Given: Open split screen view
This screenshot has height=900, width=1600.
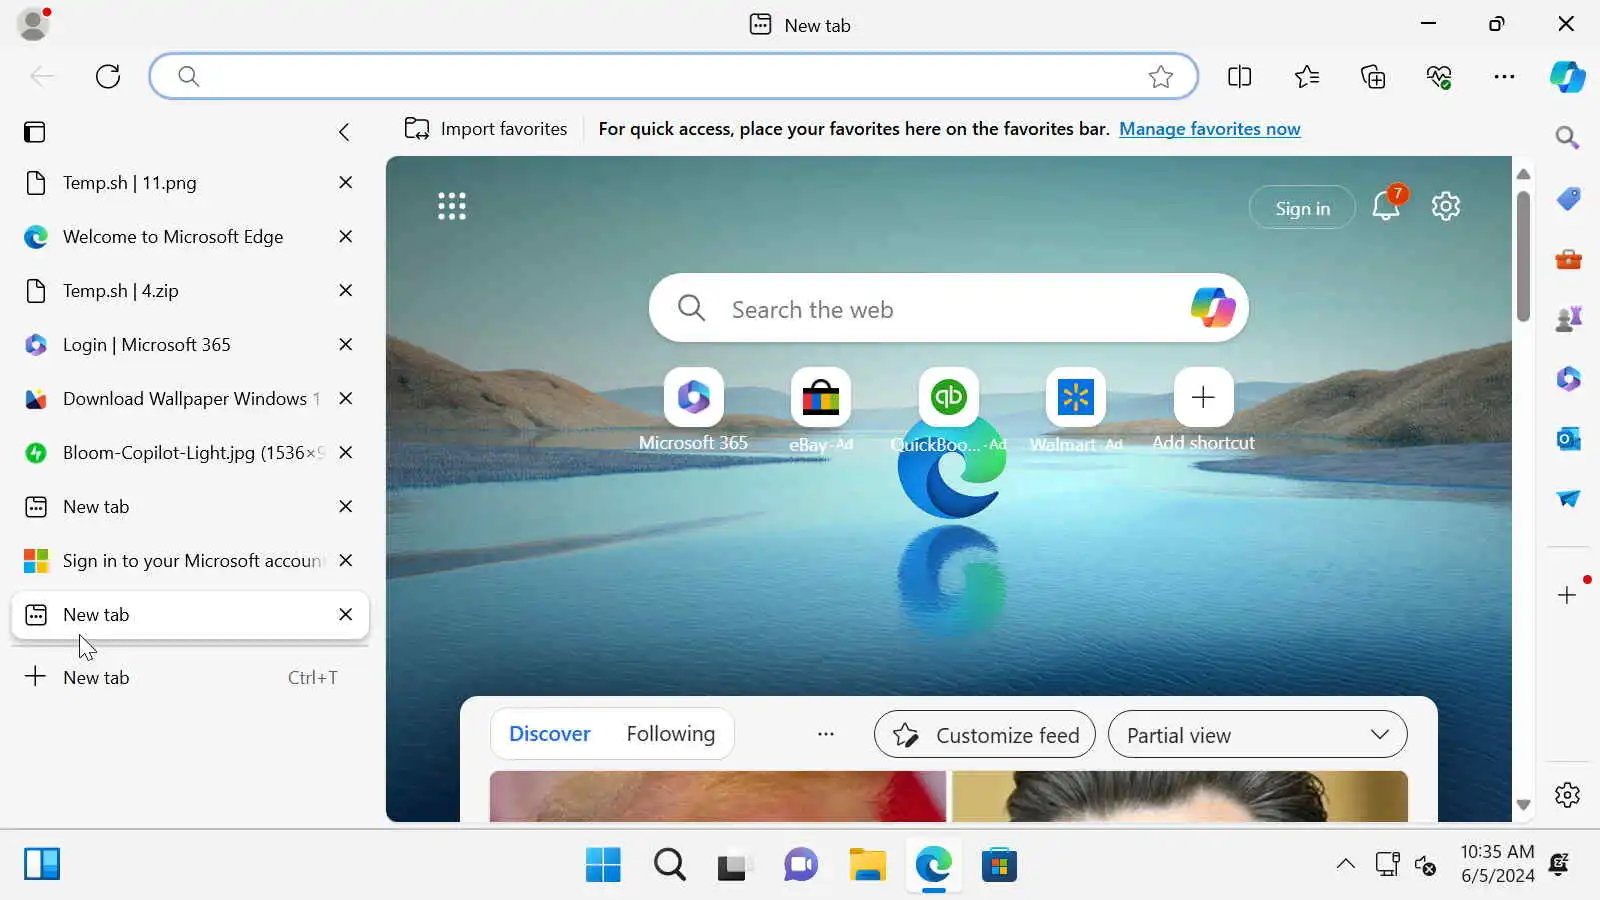Looking at the screenshot, I should click(1239, 77).
